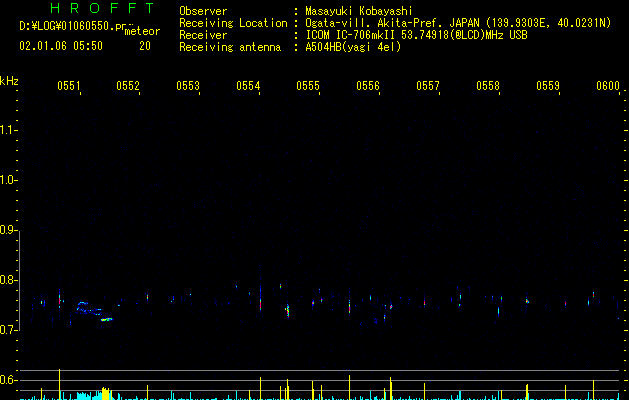Select the A504HB(yagi 4el) antenna text
The width and height of the screenshot is (629, 400).
353,47
